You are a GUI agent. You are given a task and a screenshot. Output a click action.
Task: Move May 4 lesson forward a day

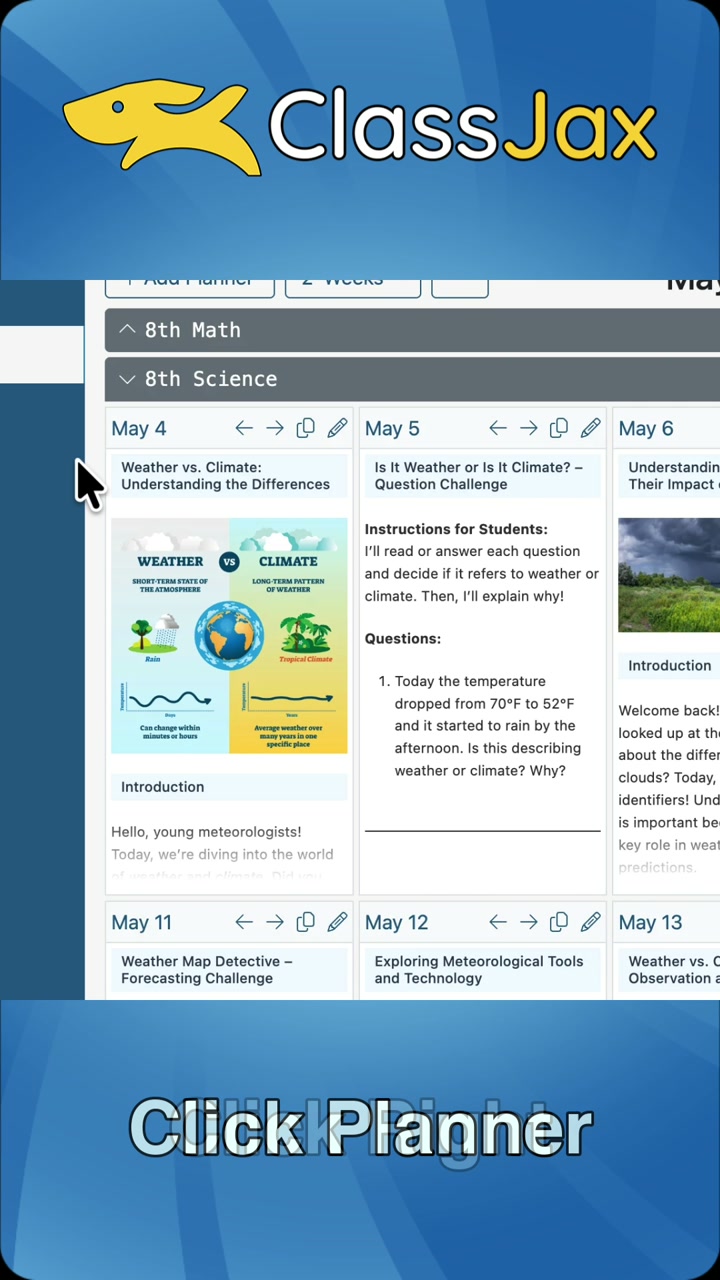coord(275,428)
